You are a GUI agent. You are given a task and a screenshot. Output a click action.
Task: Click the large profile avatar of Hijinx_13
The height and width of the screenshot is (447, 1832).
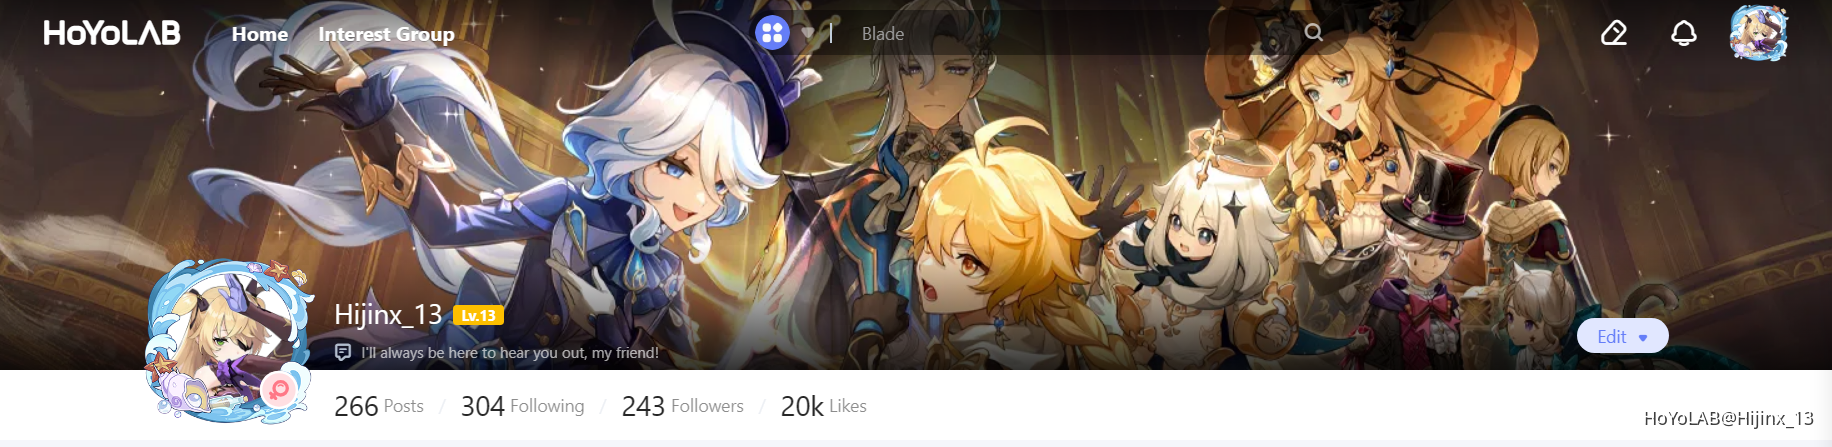click(230, 342)
